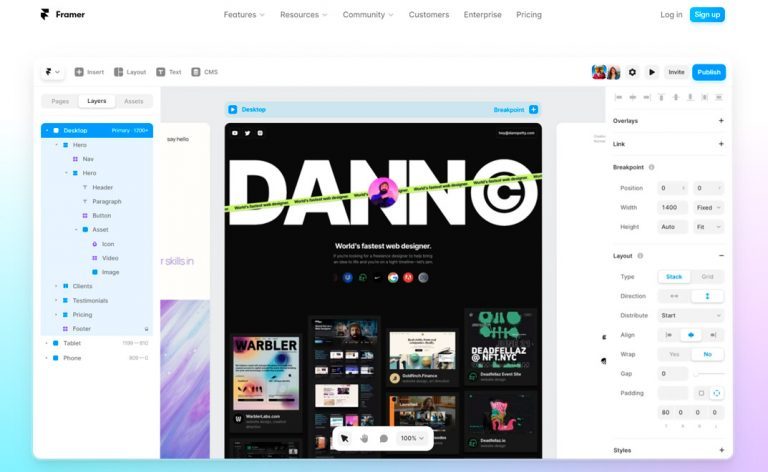Screen dimensions: 768x472
Task: Switch to the Assets tab
Action: [133, 101]
